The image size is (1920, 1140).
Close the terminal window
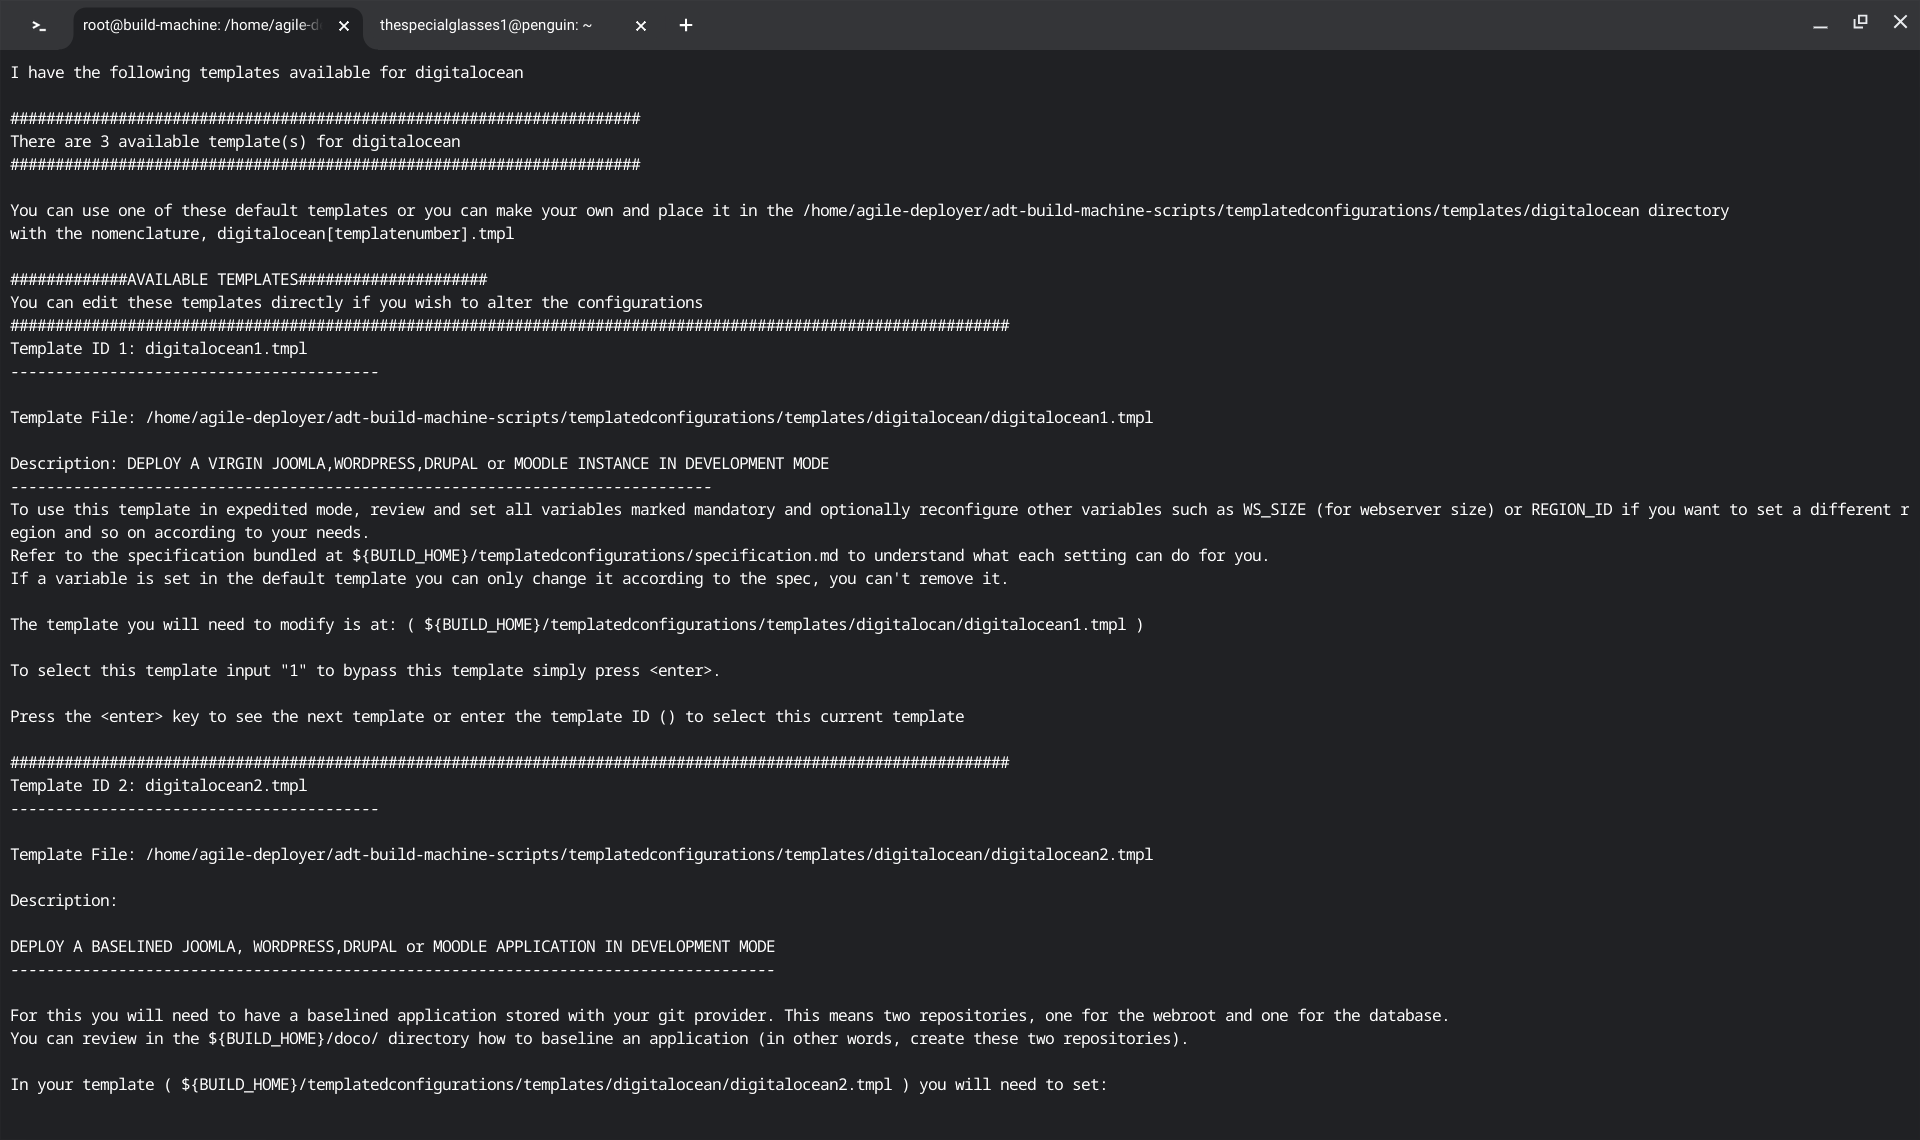(1900, 22)
